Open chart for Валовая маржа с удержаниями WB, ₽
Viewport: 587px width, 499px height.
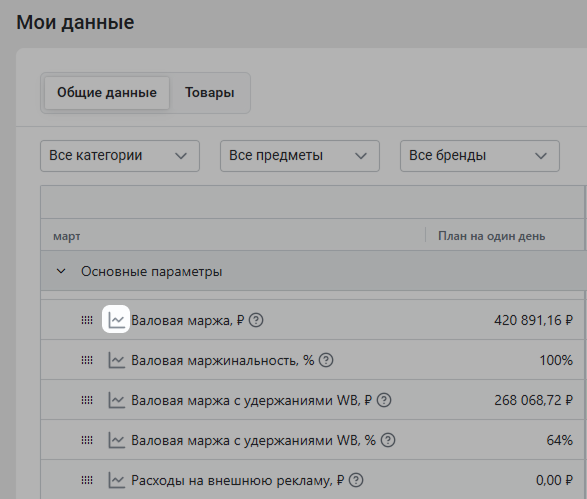click(x=116, y=400)
